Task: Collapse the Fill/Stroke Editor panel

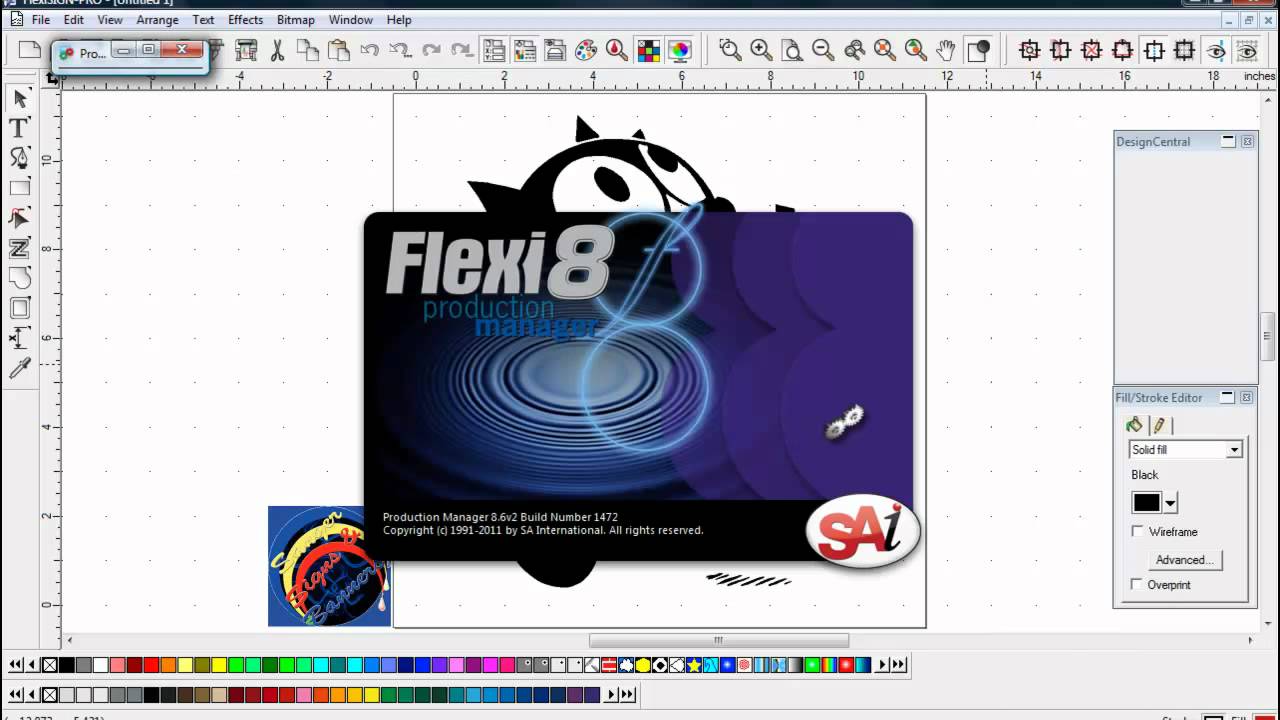Action: click(x=1226, y=397)
